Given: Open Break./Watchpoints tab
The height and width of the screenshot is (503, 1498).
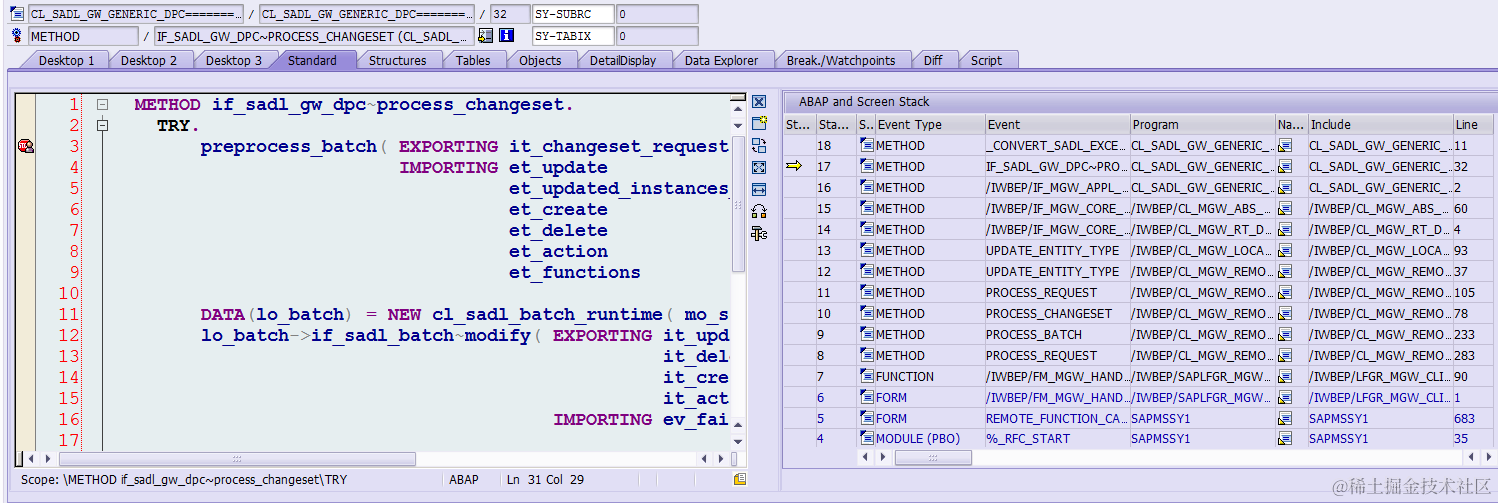Looking at the screenshot, I should (x=840, y=60).
